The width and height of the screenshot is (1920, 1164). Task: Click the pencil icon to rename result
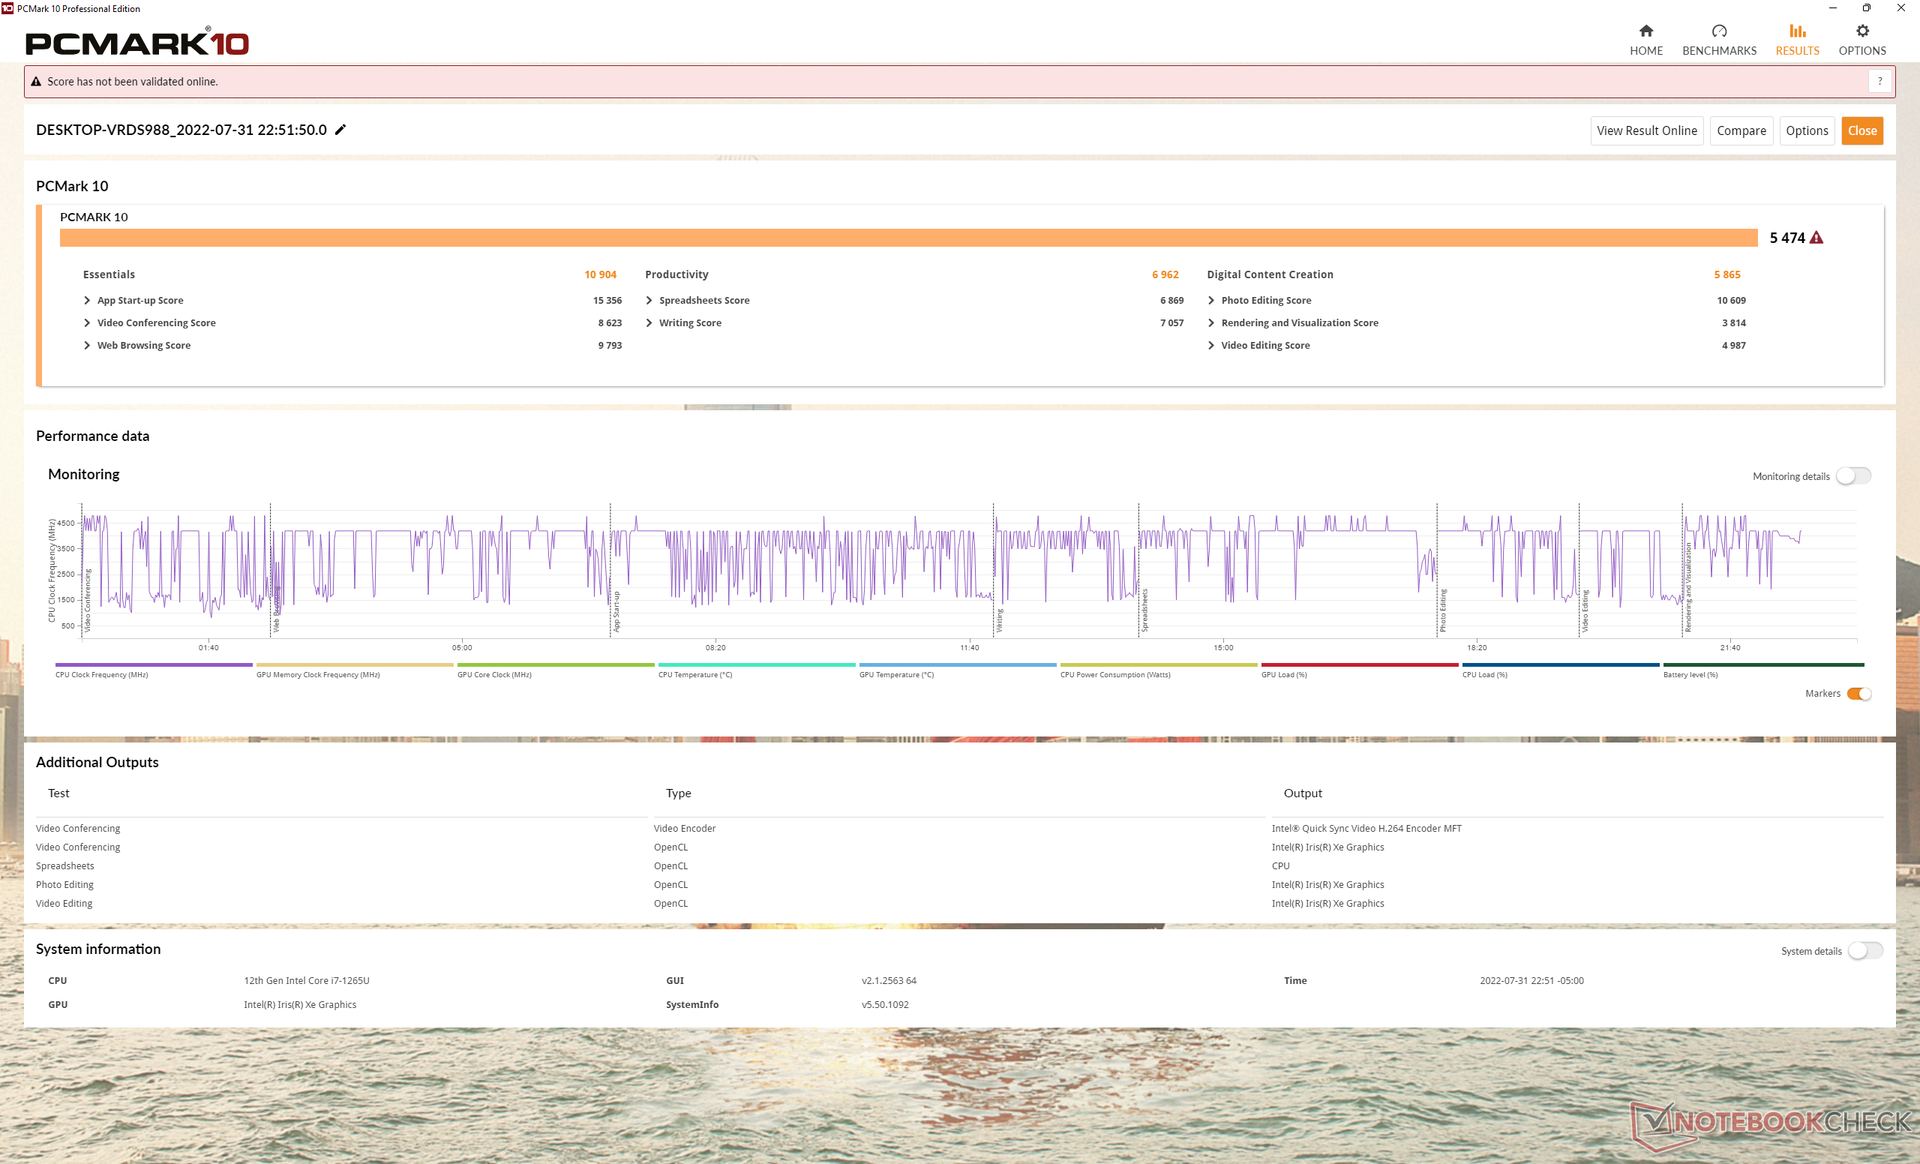click(340, 130)
